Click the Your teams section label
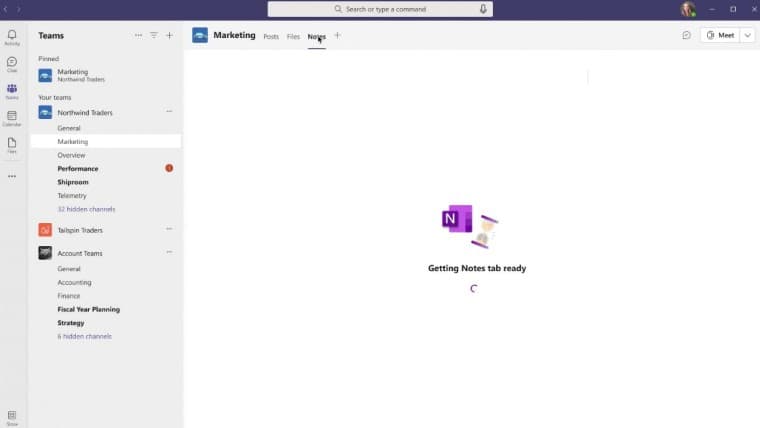The width and height of the screenshot is (760, 428). tap(55, 97)
